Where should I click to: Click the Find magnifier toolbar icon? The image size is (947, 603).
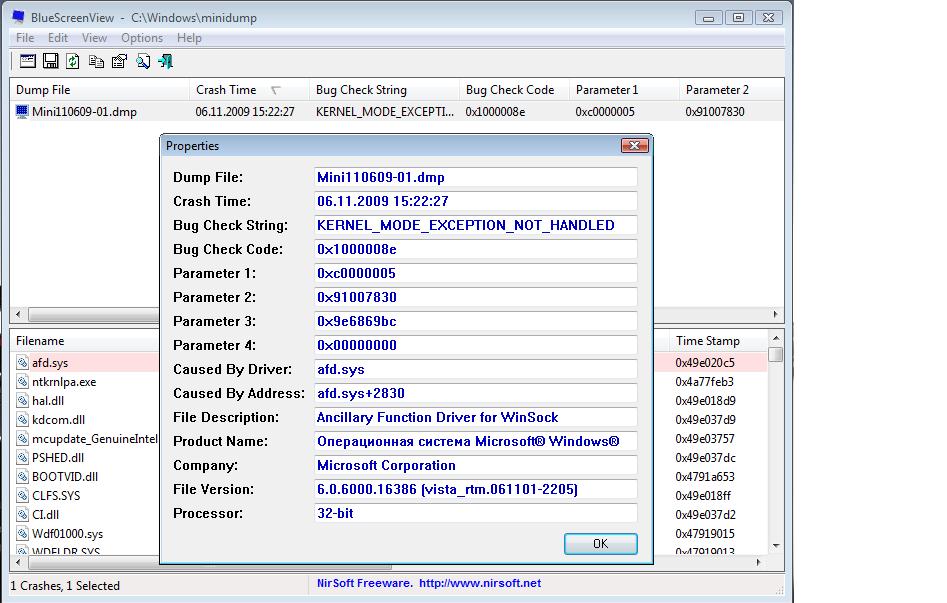click(143, 61)
